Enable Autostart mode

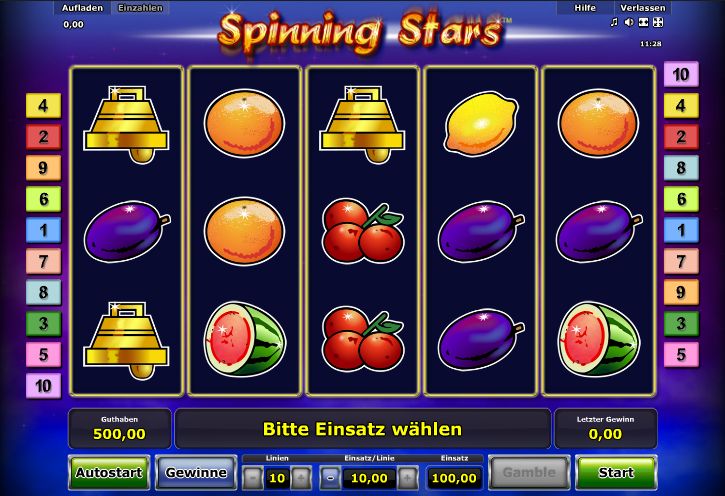pyautogui.click(x=109, y=472)
